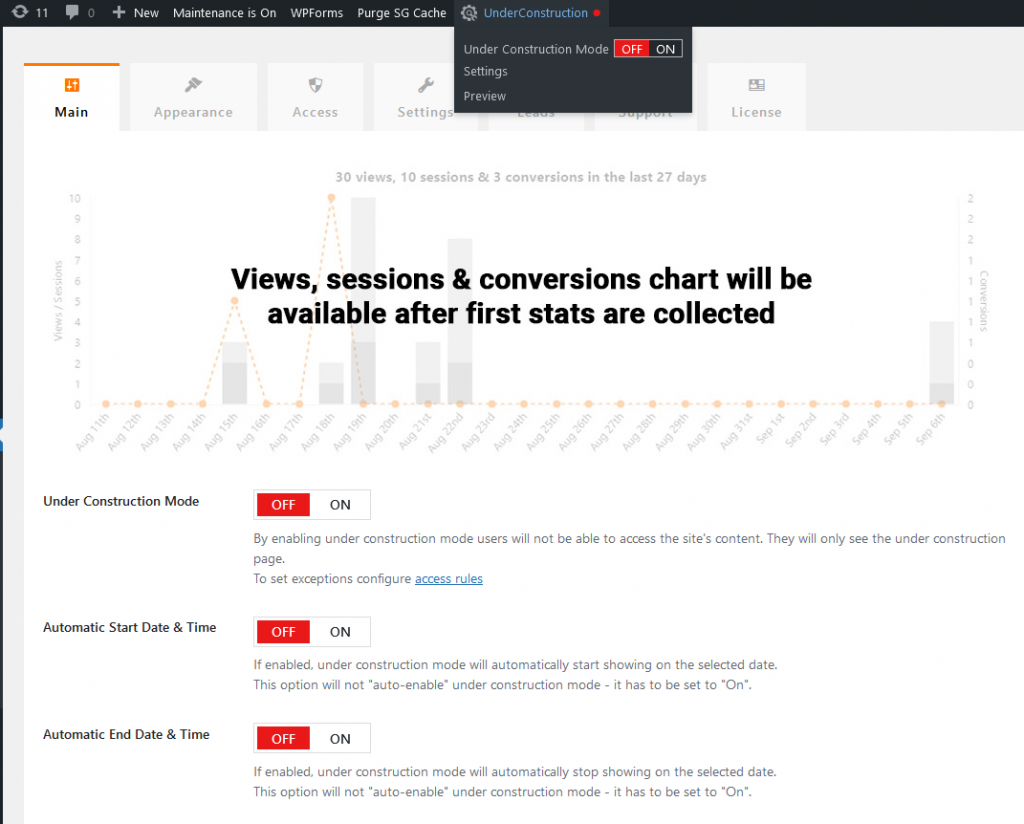Screen dimensions: 1024x824
Task: Click the text 'automatically start showing on the selected date'
Action: point(634,665)
